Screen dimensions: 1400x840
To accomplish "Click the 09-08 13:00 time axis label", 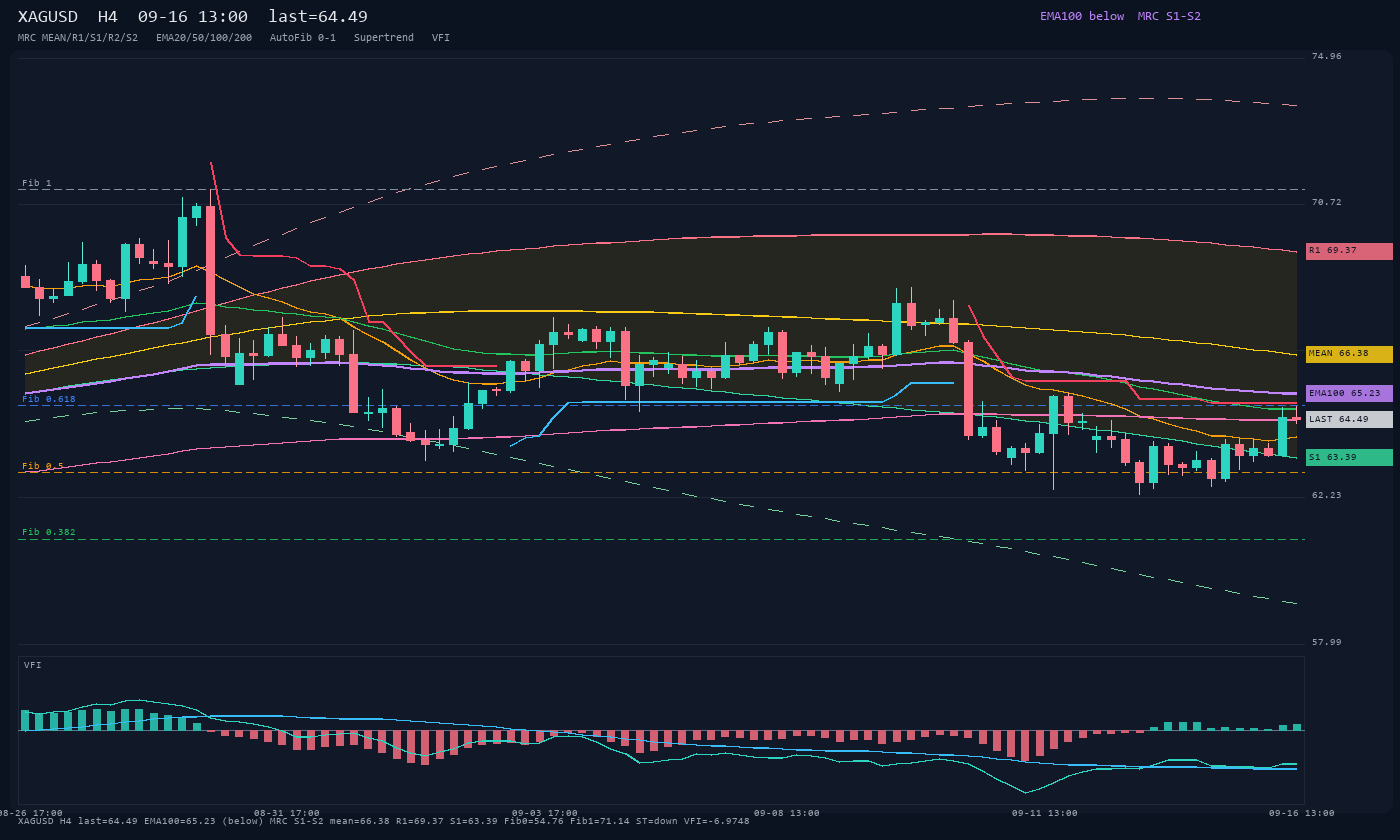I will (x=787, y=813).
